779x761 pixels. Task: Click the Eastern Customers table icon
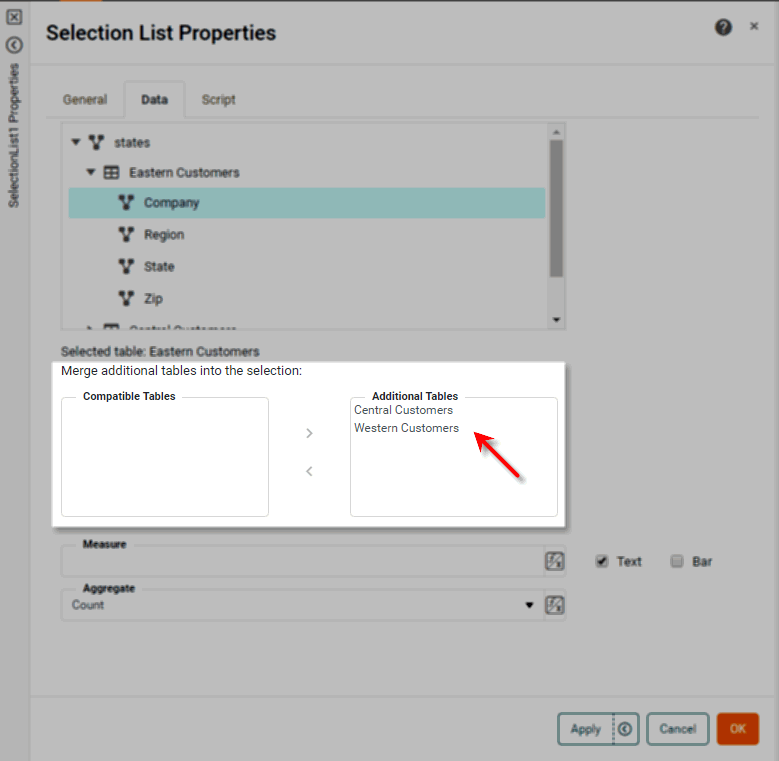click(112, 172)
